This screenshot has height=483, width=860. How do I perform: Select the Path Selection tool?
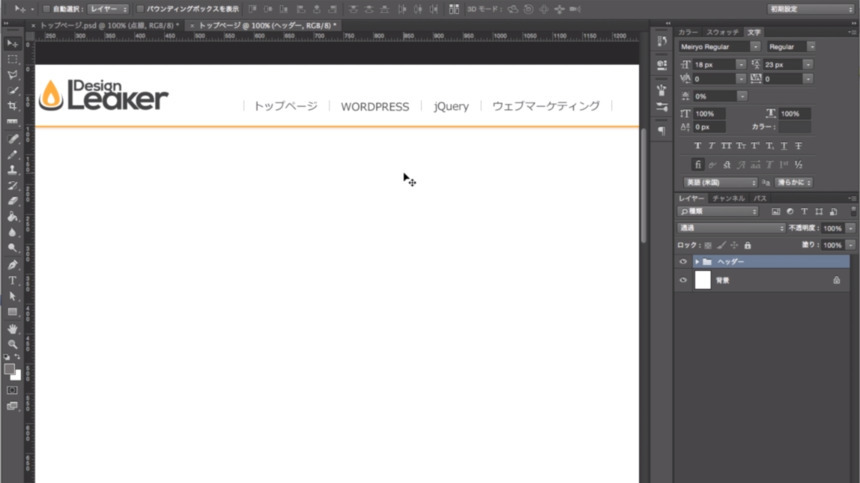[x=12, y=296]
